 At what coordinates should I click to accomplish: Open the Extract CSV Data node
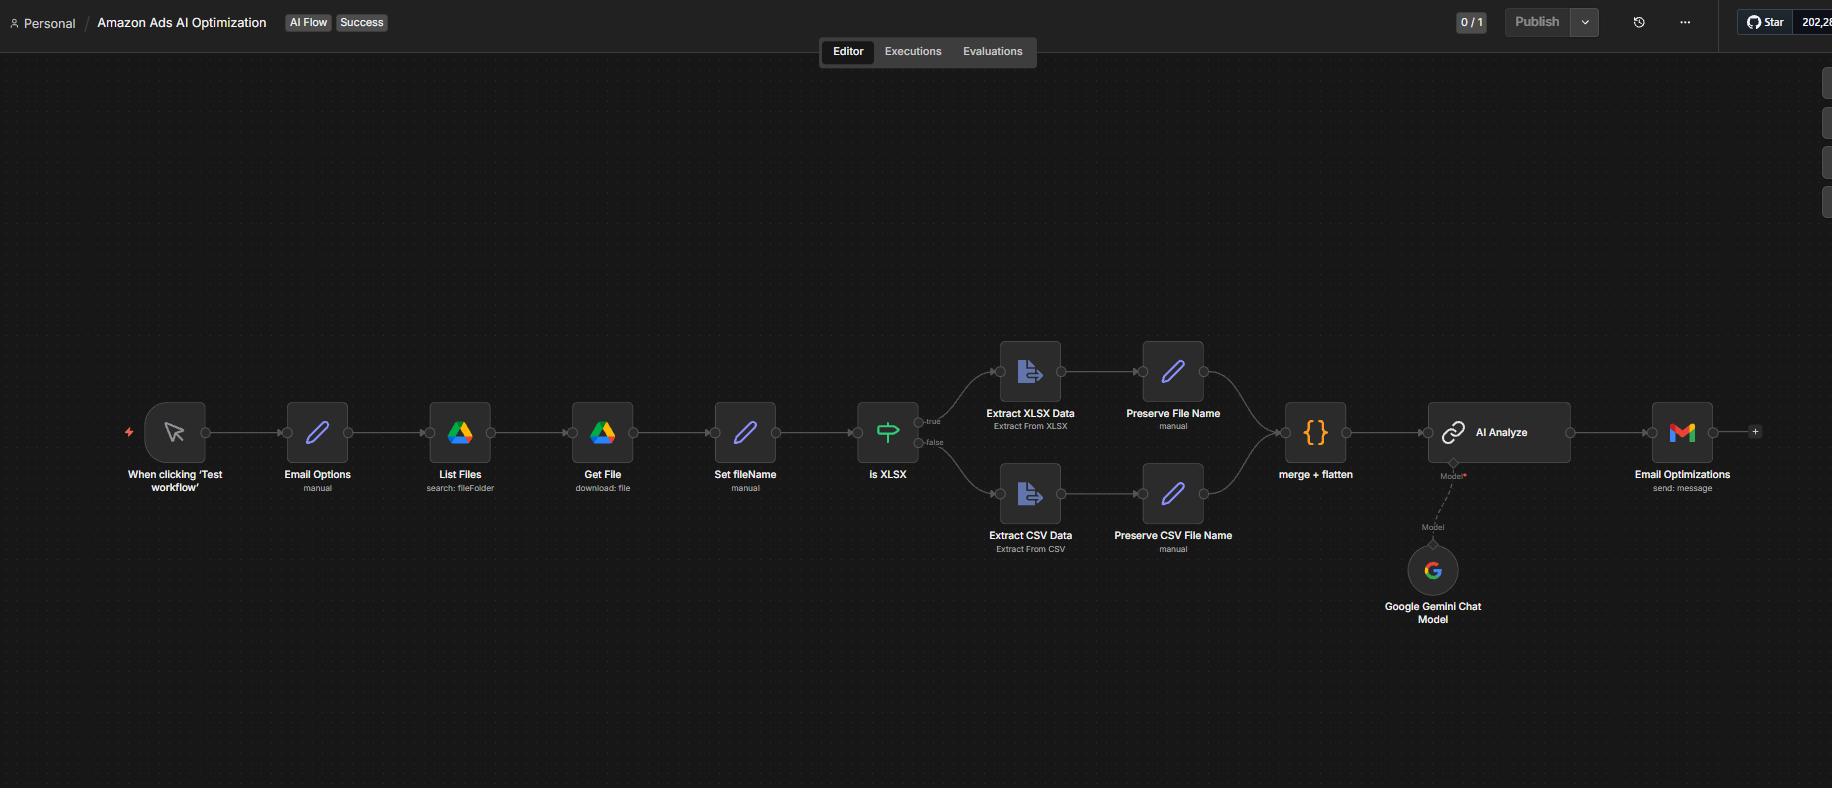pyautogui.click(x=1030, y=493)
